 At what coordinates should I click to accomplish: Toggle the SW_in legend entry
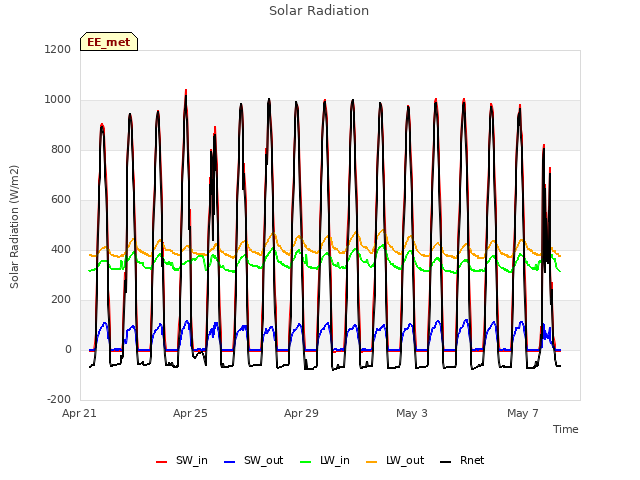[182, 460]
